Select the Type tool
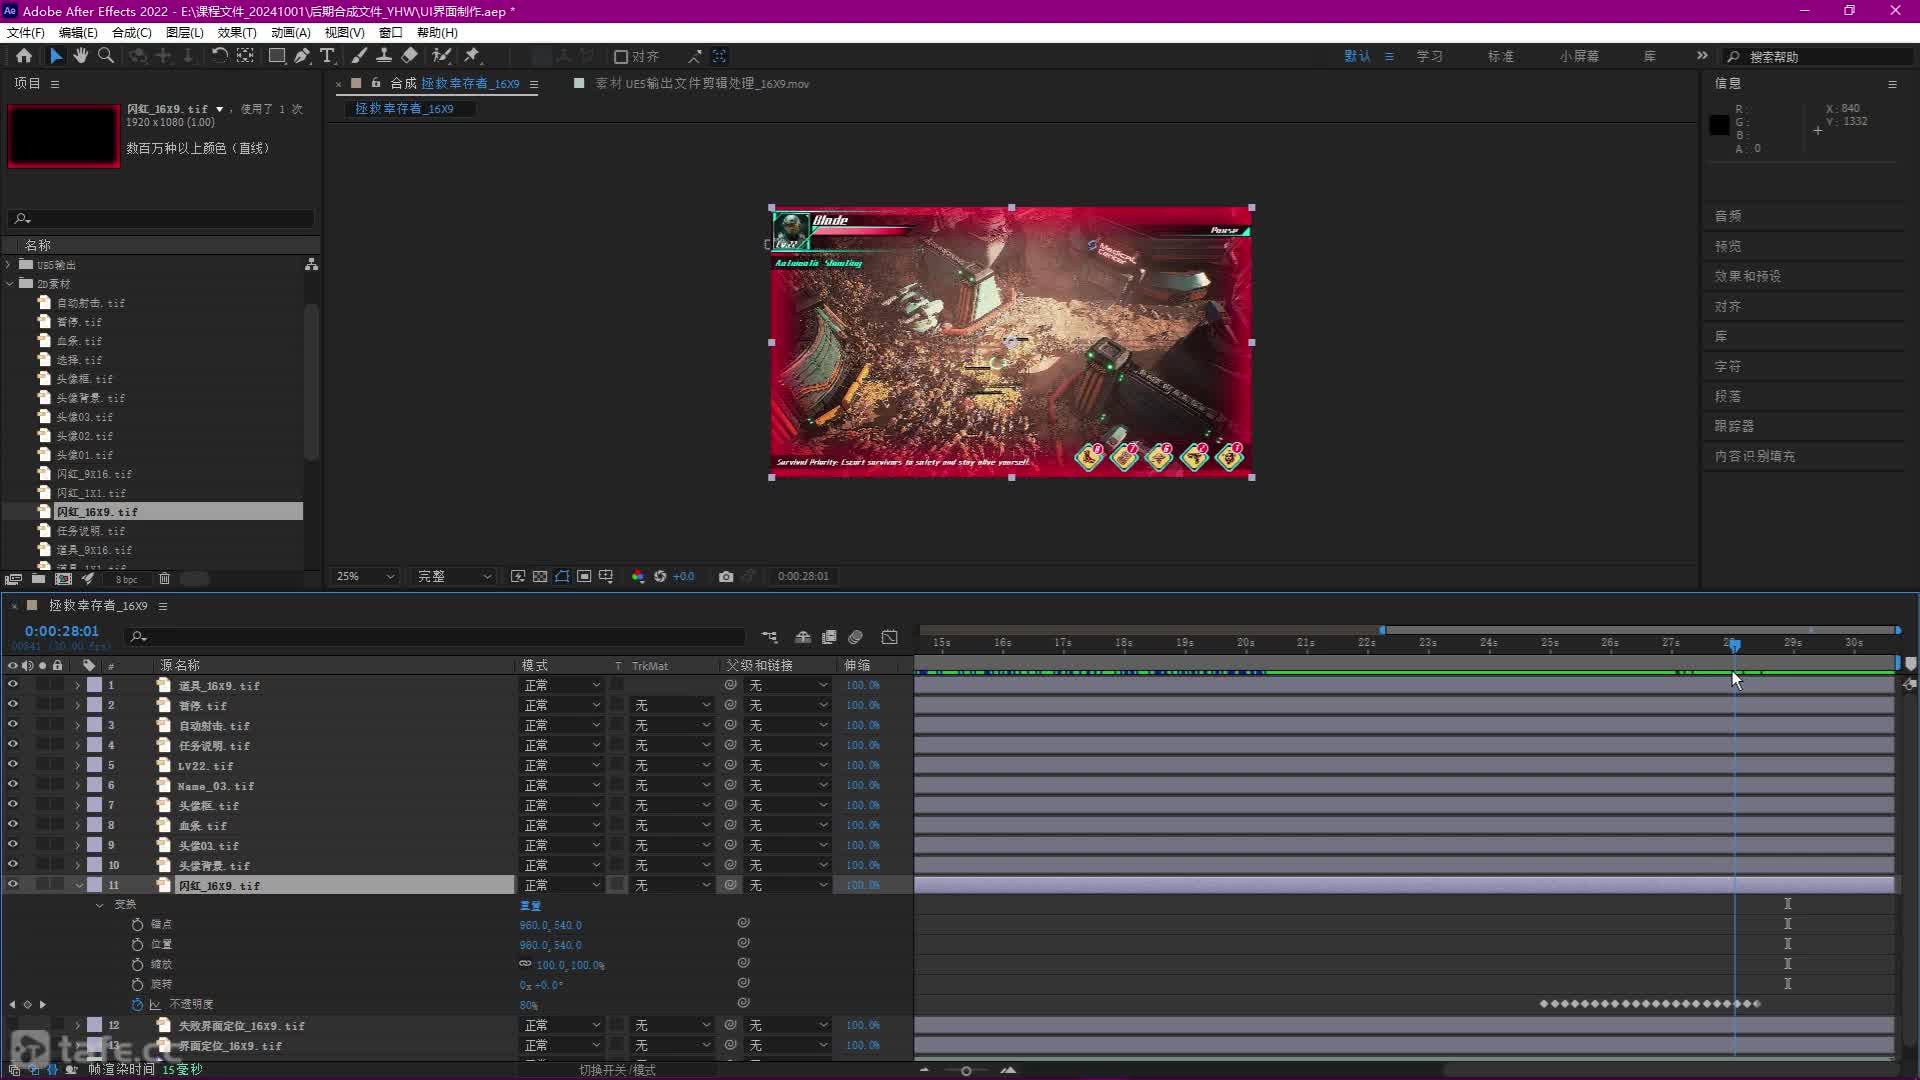This screenshot has width=1920, height=1080. (x=327, y=56)
